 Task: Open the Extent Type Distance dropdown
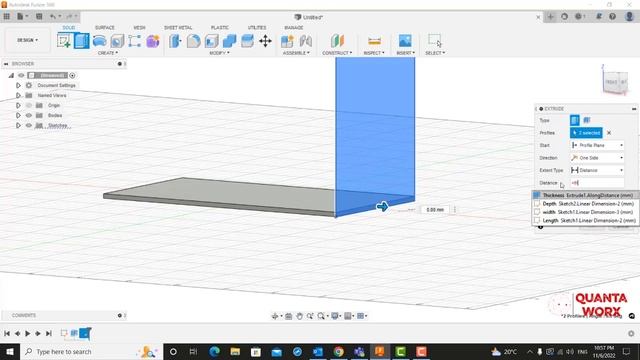click(x=597, y=170)
